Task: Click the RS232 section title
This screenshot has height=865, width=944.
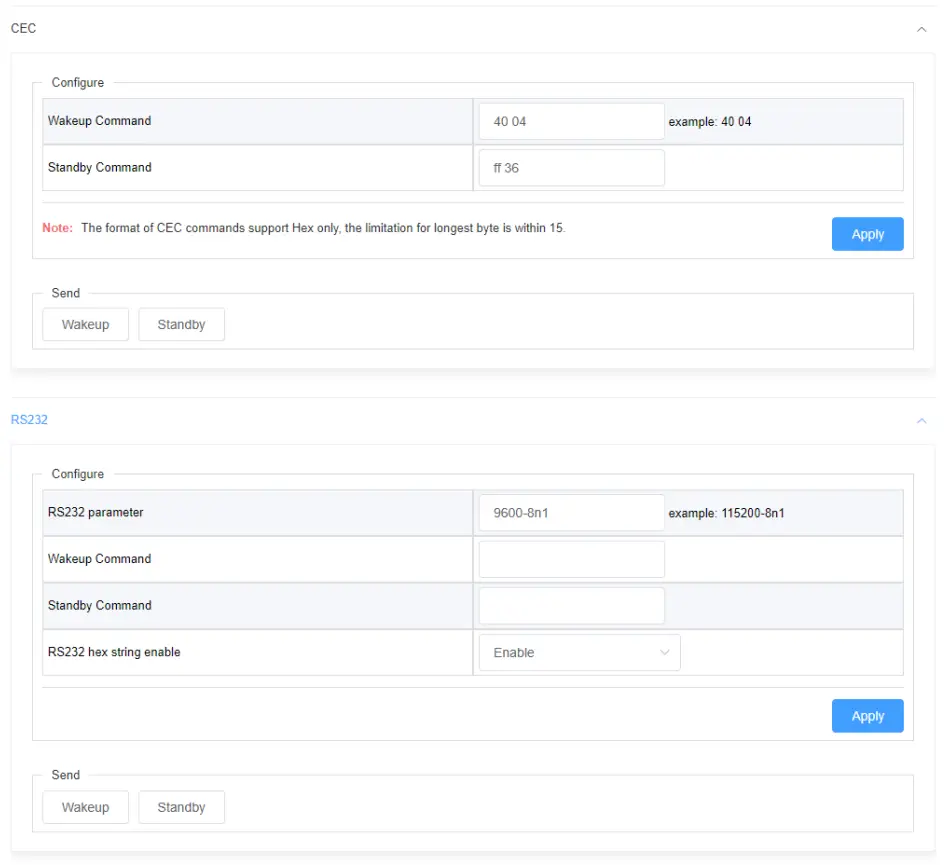Action: 30,420
